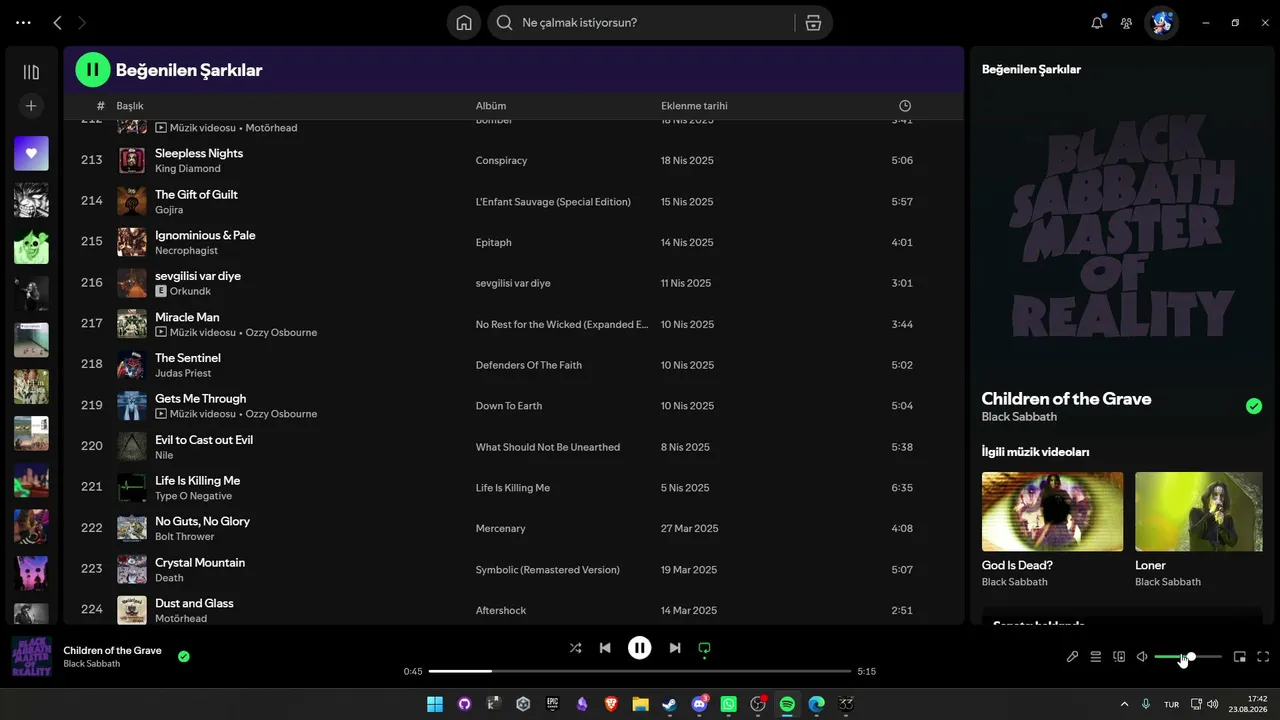This screenshot has width=1280, height=720.
Task: Select the song Ignominious & Pale
Action: coord(205,235)
